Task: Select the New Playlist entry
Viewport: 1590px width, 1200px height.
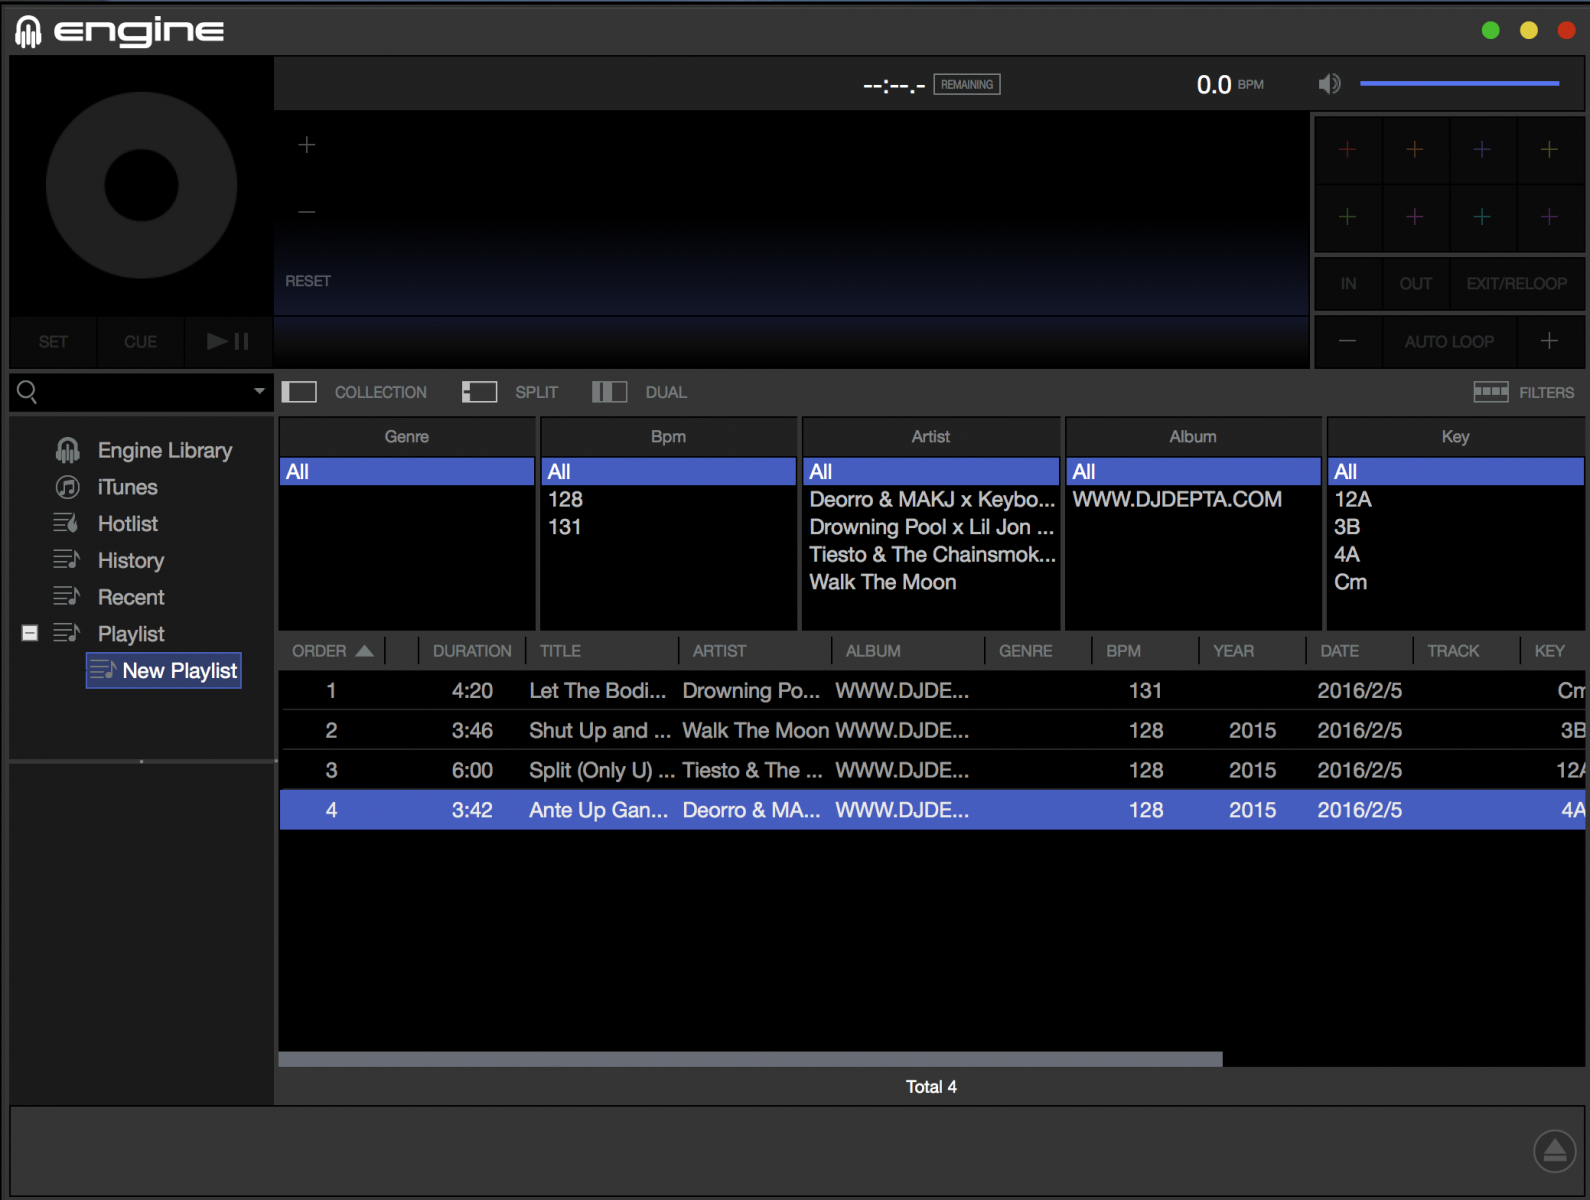Action: [x=164, y=671]
